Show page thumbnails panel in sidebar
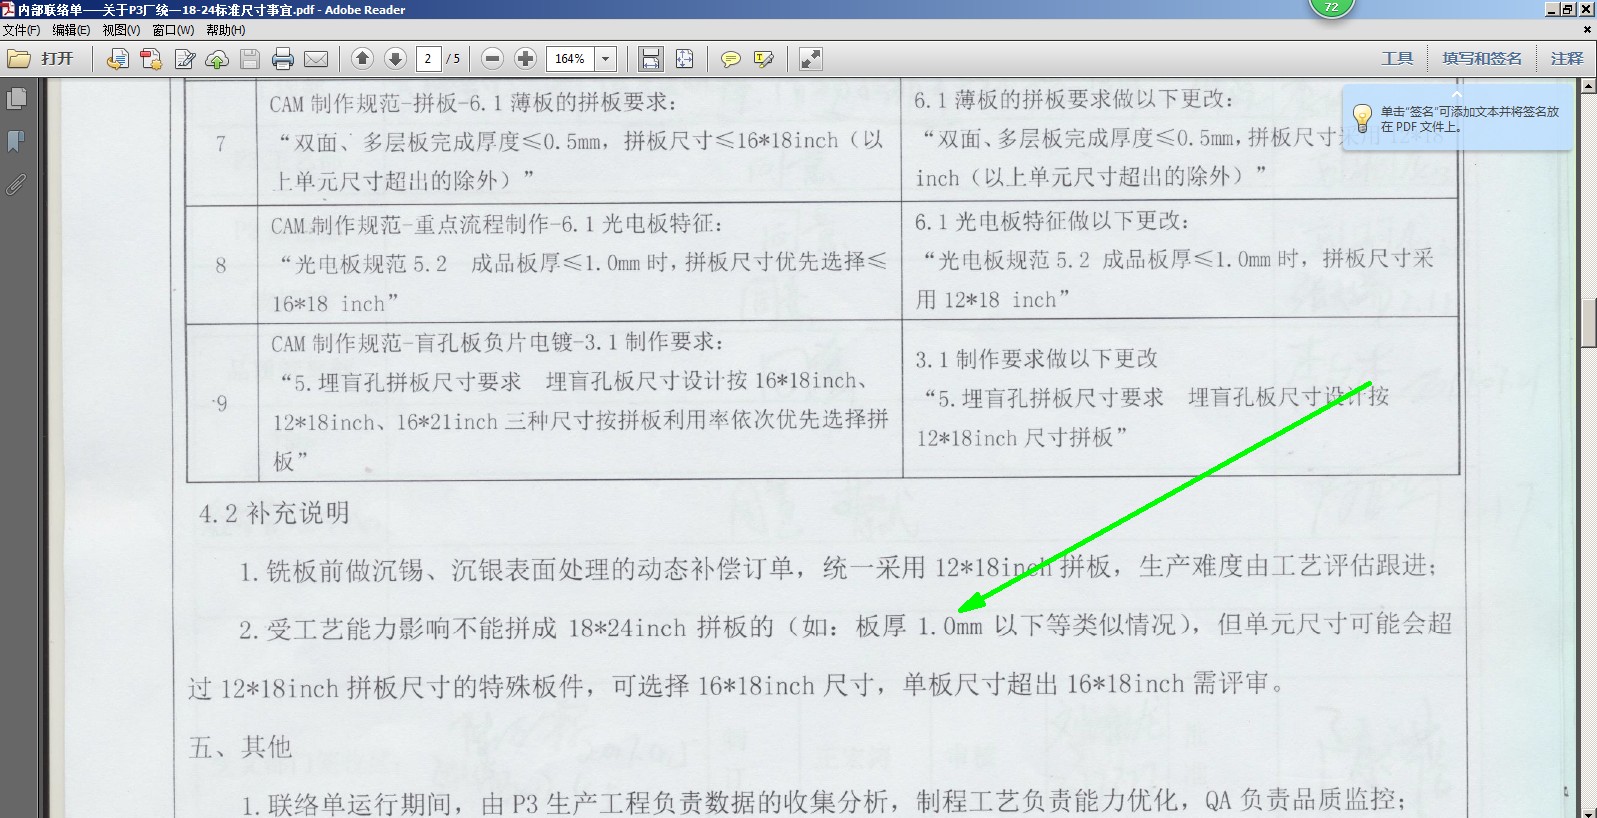 click(16, 99)
